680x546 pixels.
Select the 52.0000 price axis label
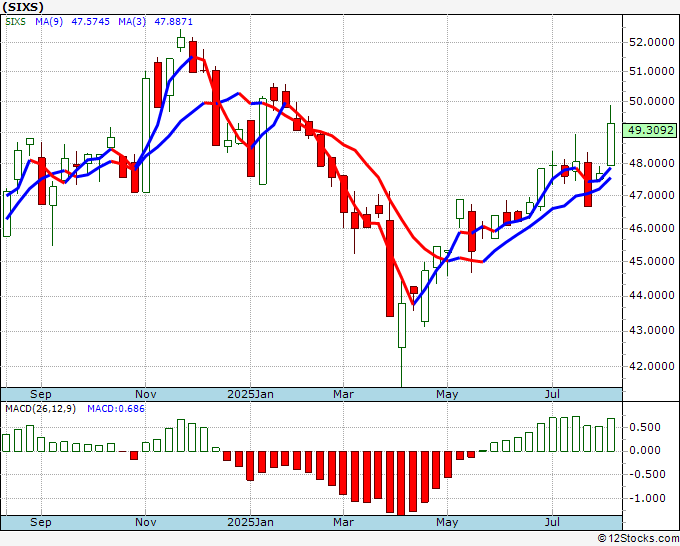(651, 43)
